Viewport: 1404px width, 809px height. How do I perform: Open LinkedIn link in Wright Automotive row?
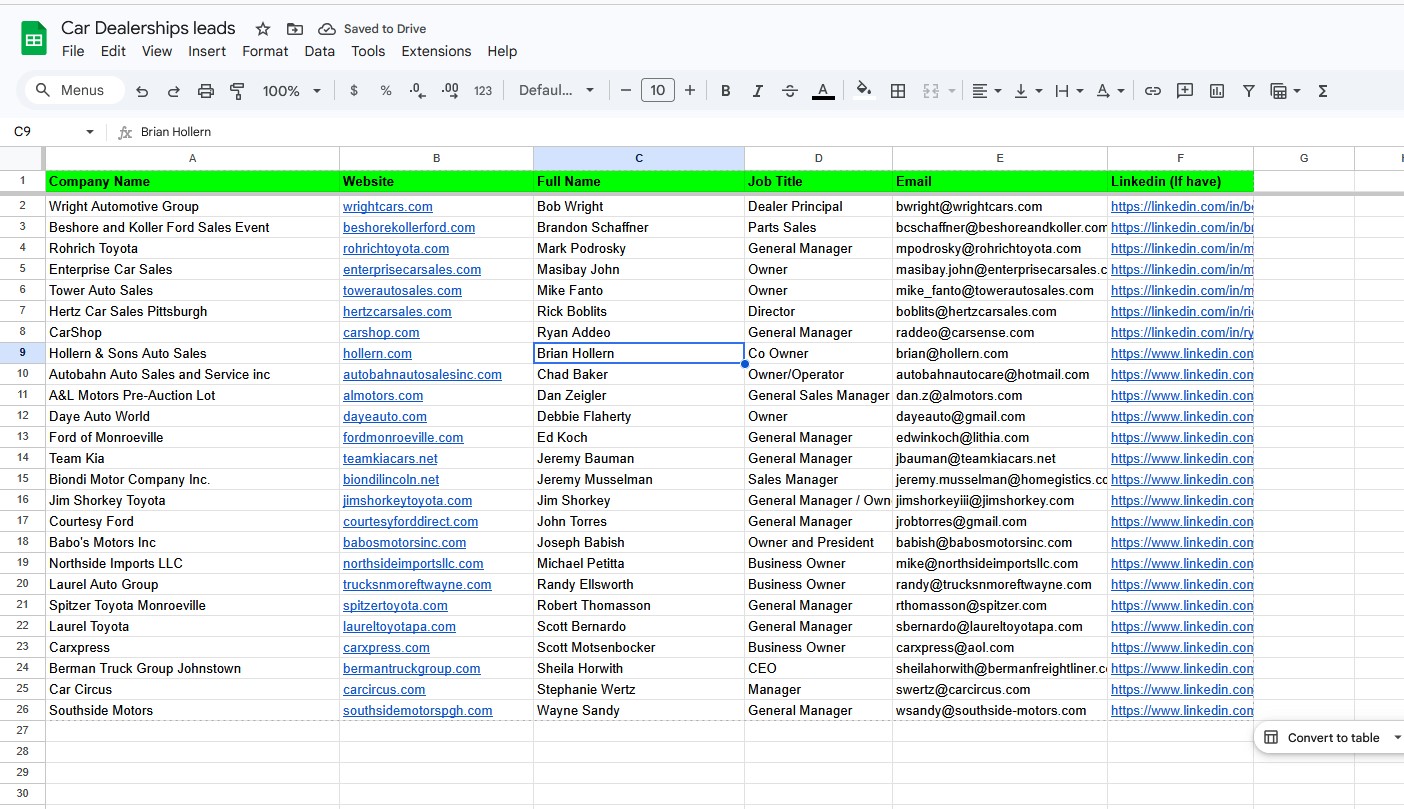click(1182, 207)
